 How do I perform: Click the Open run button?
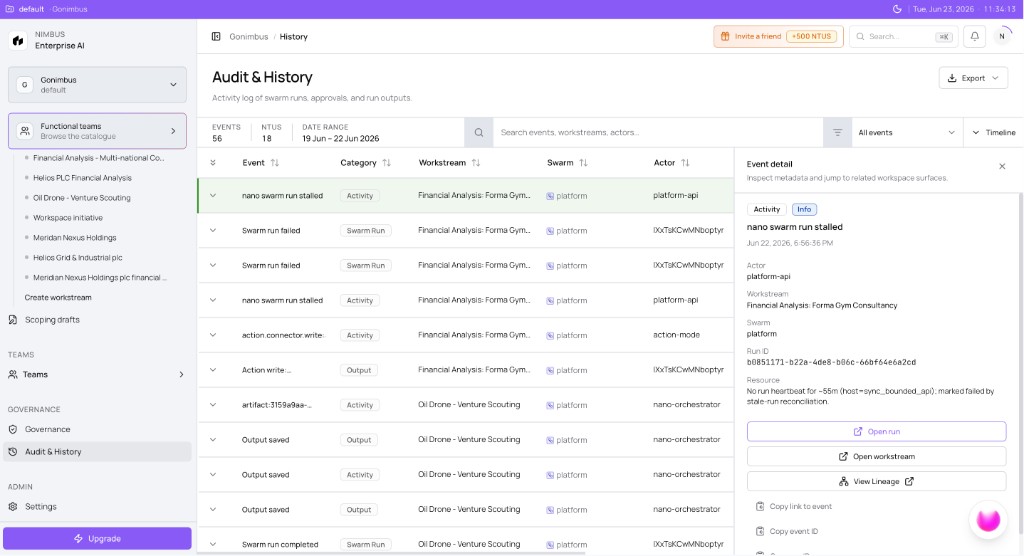click(x=876, y=432)
